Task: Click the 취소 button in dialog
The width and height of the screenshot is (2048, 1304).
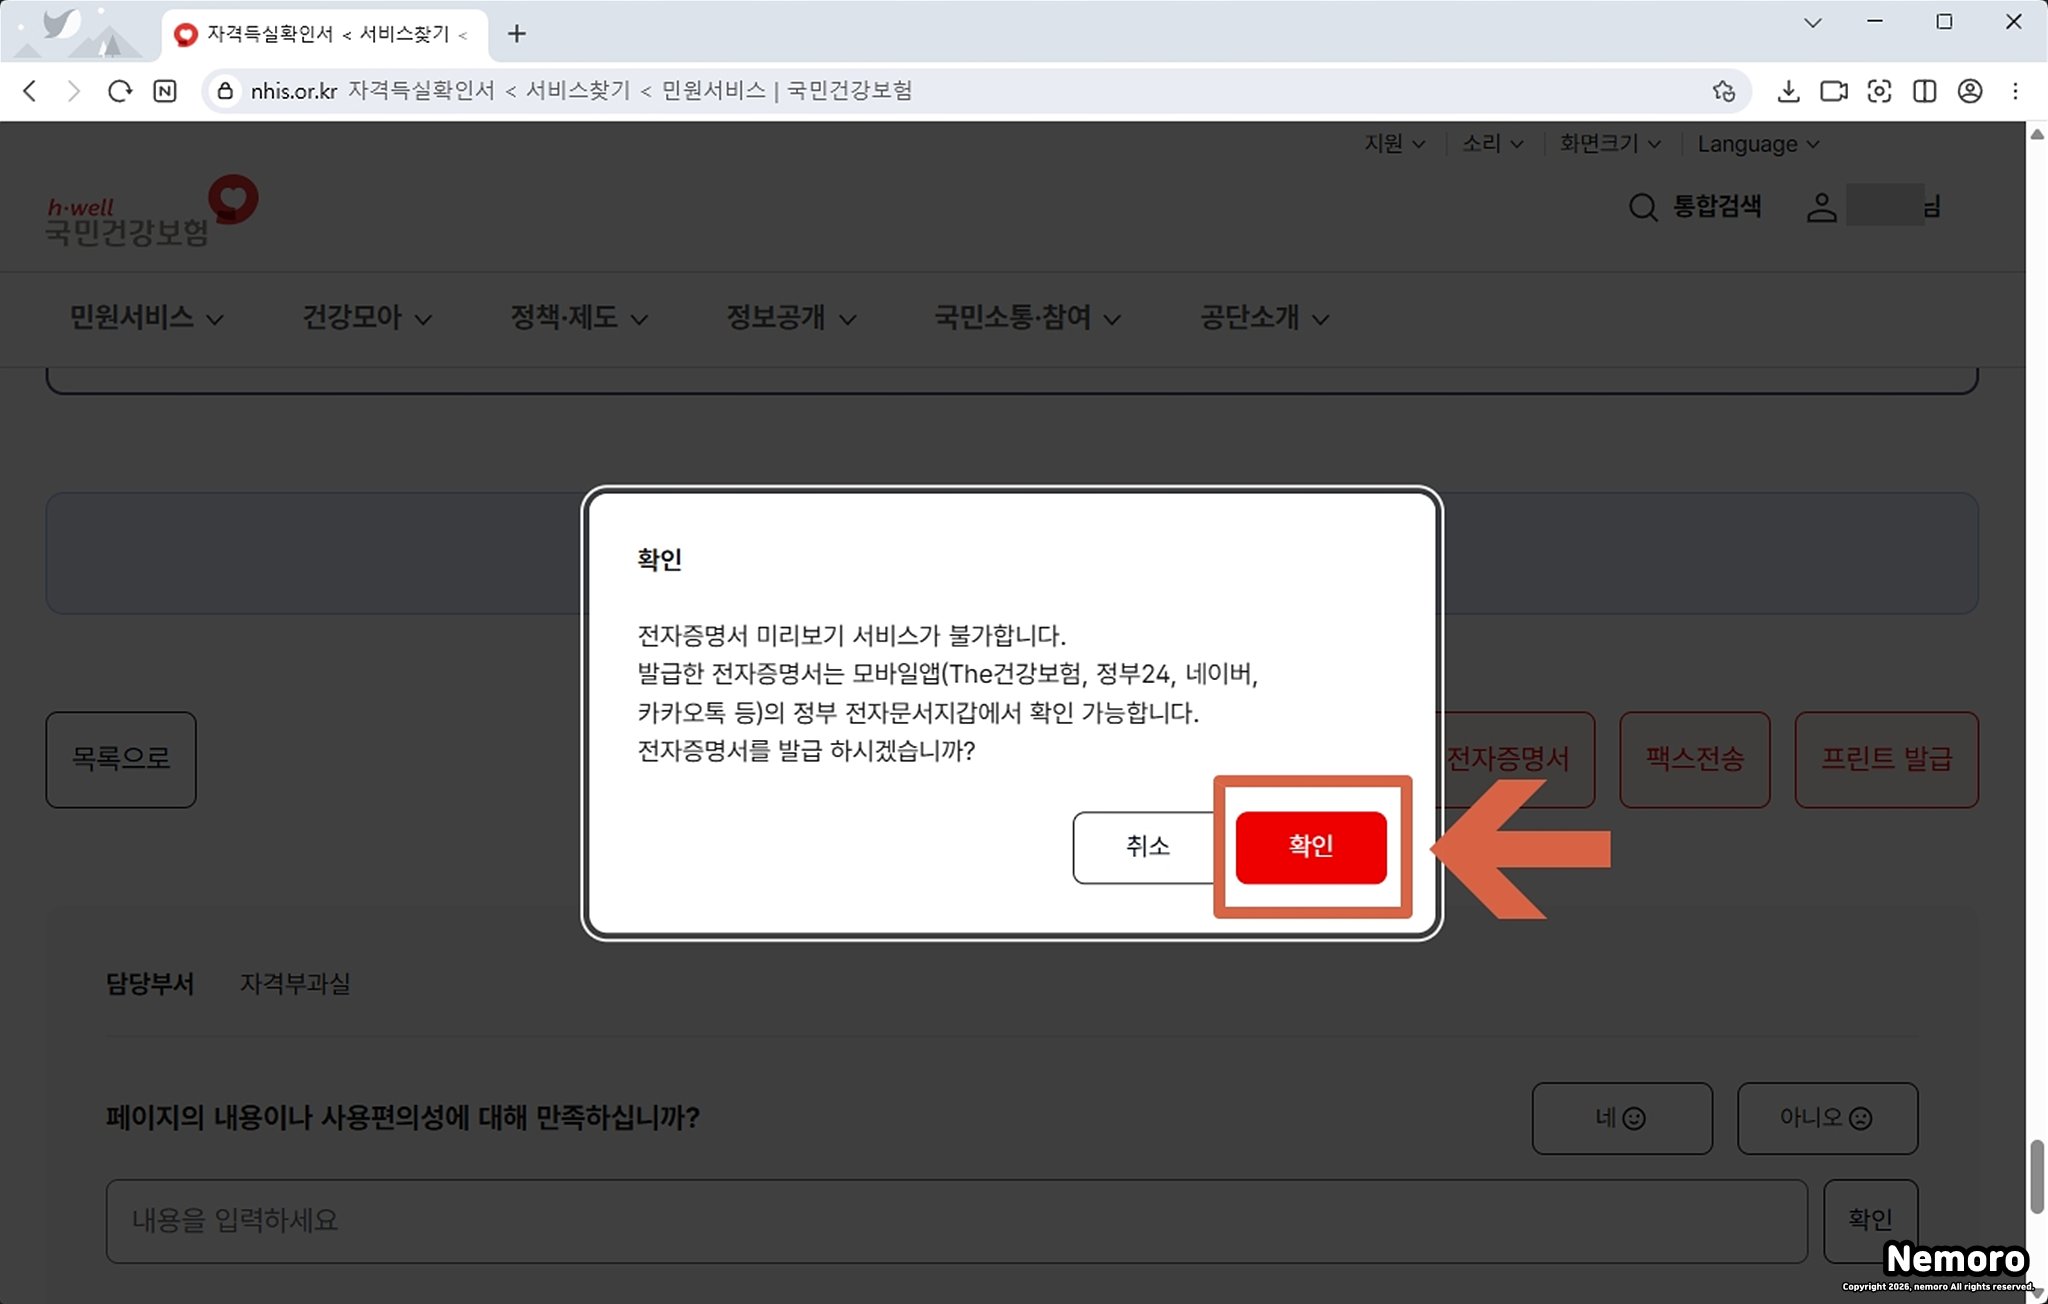Action: coord(1146,847)
